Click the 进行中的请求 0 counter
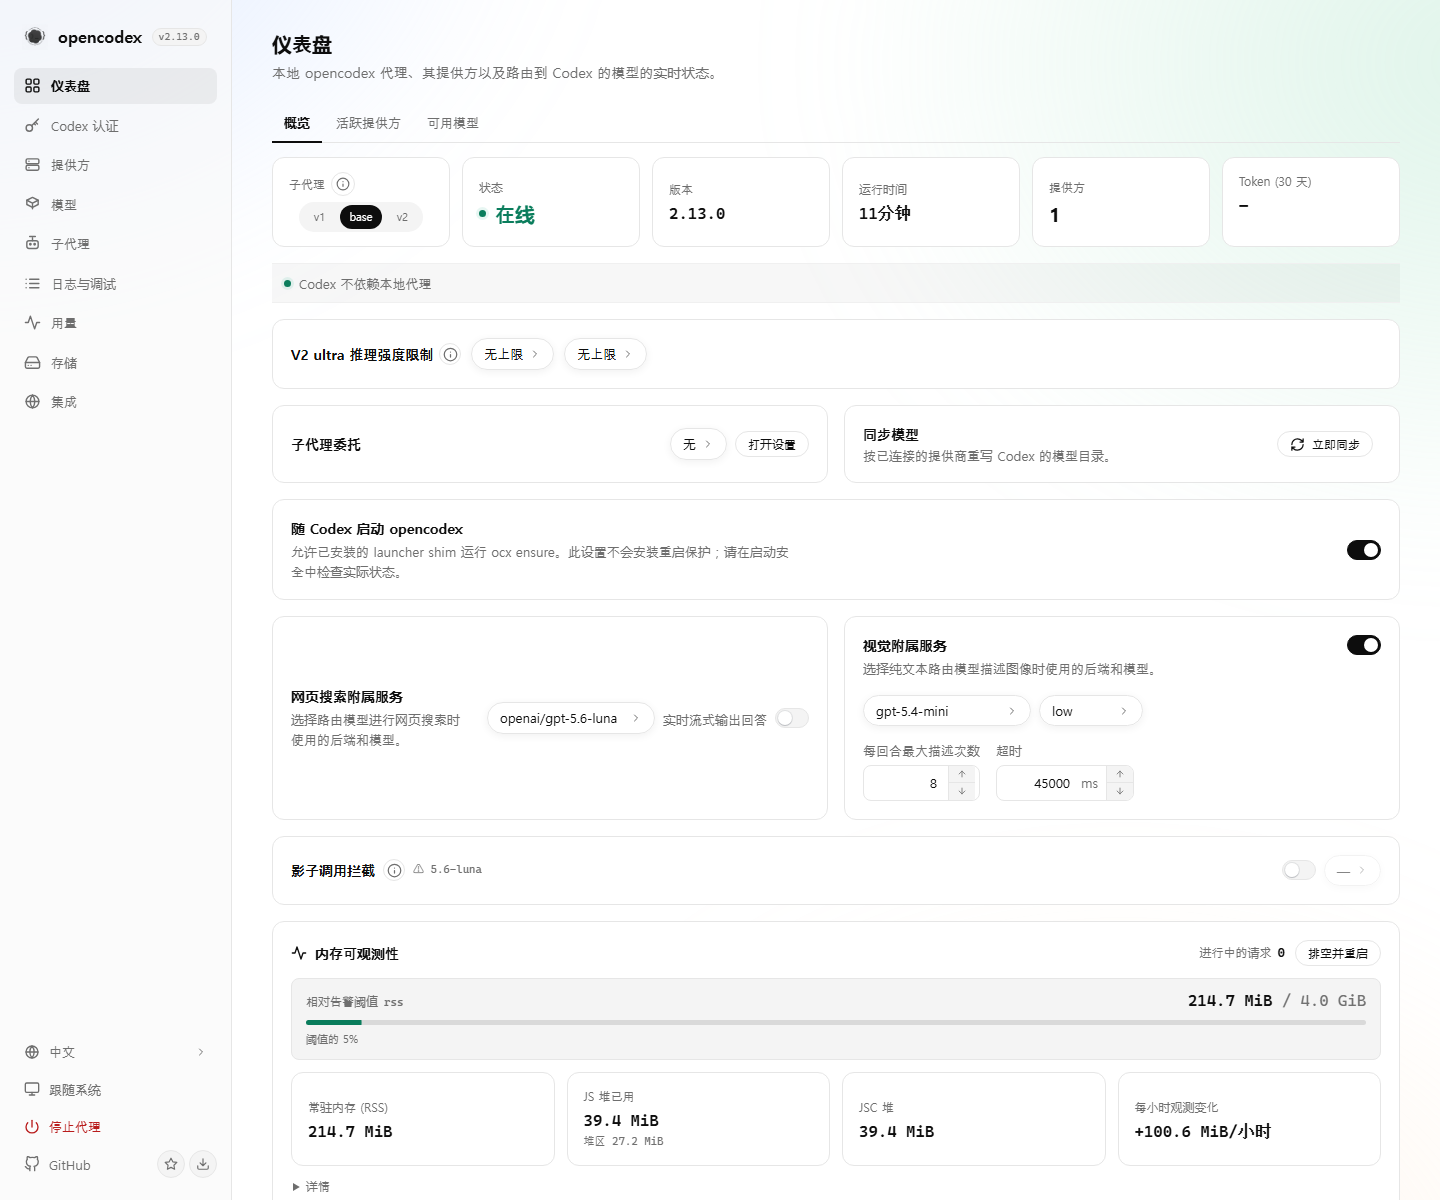This screenshot has width=1440, height=1200. pos(1242,953)
